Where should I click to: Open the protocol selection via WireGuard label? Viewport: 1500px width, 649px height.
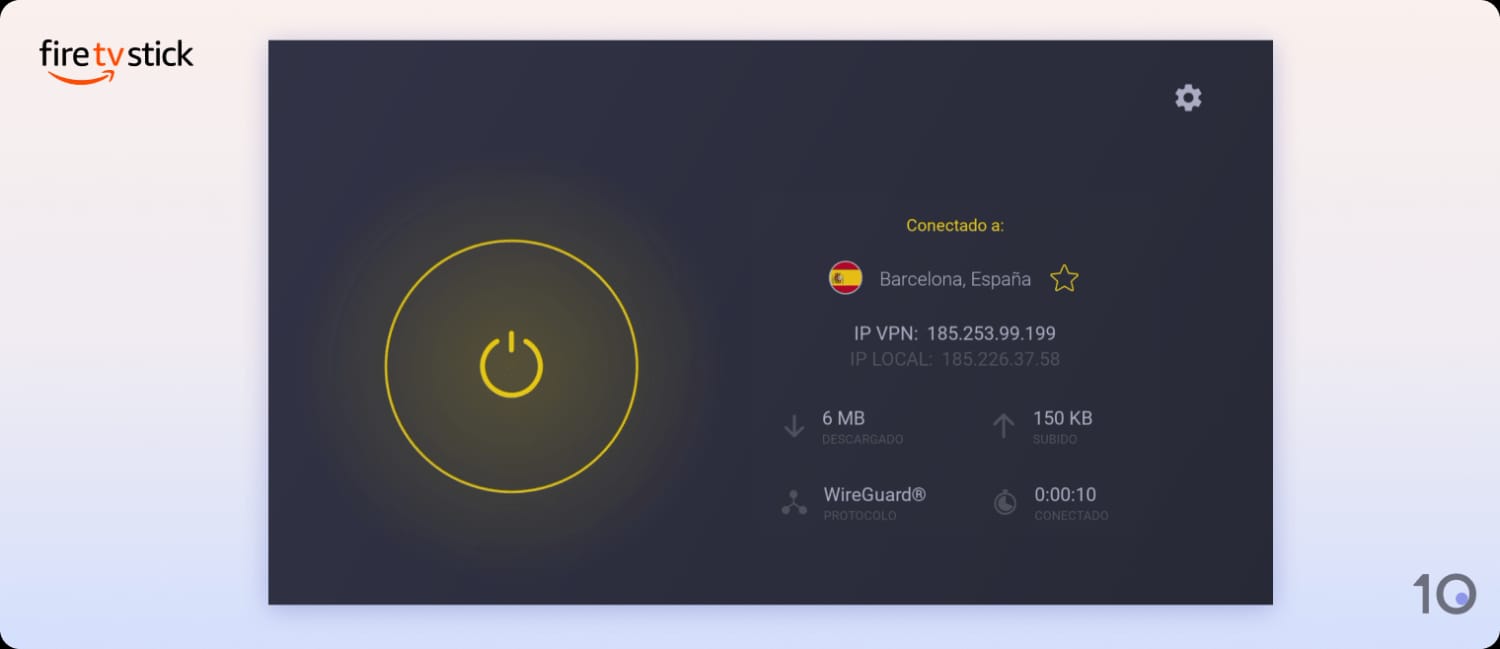click(x=874, y=493)
